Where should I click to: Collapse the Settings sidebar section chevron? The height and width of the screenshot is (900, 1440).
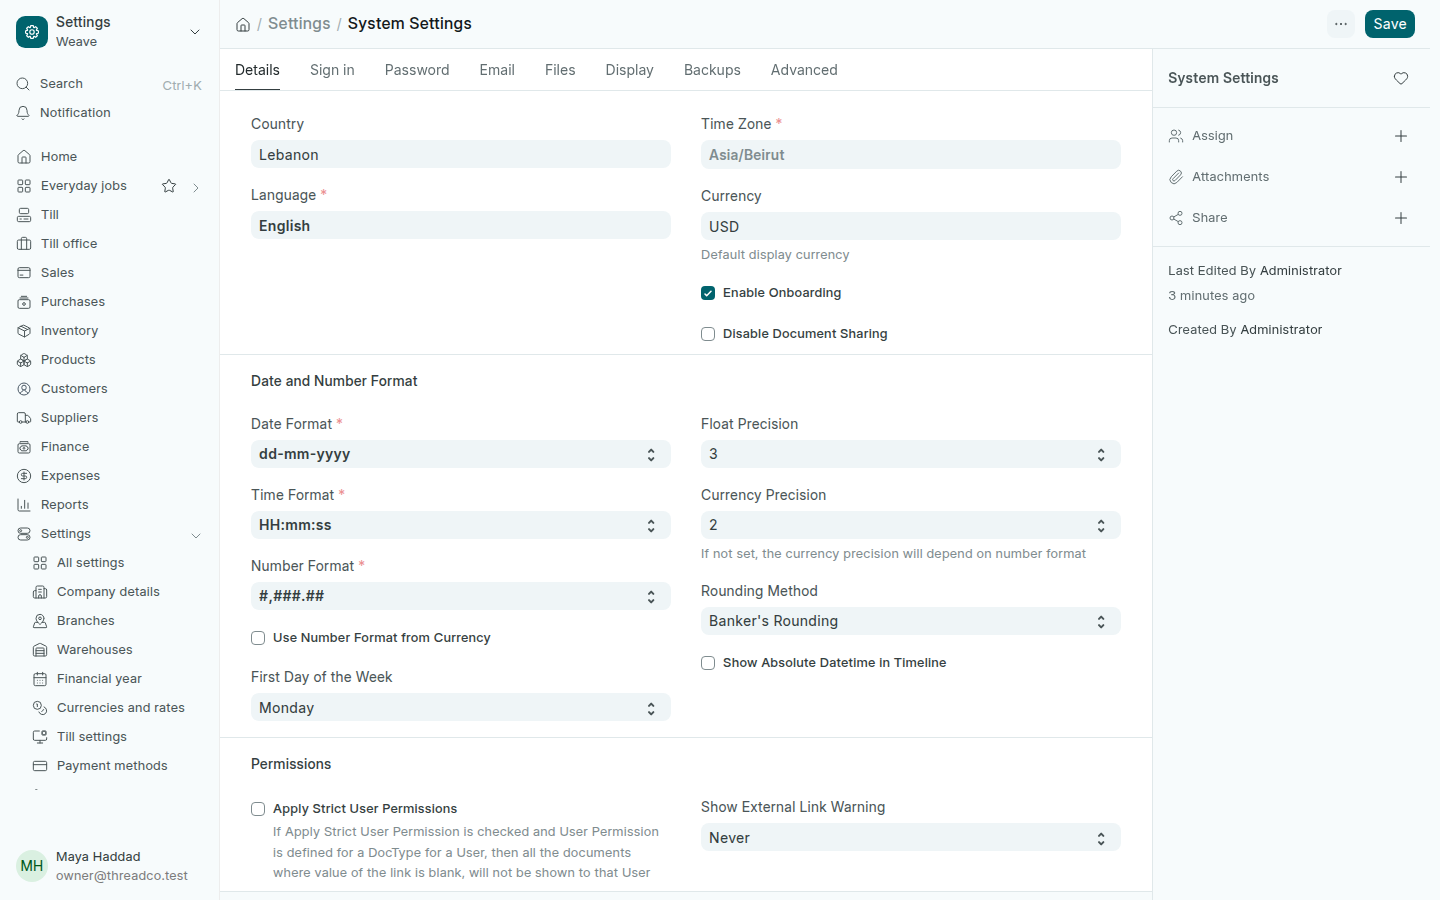click(x=196, y=535)
